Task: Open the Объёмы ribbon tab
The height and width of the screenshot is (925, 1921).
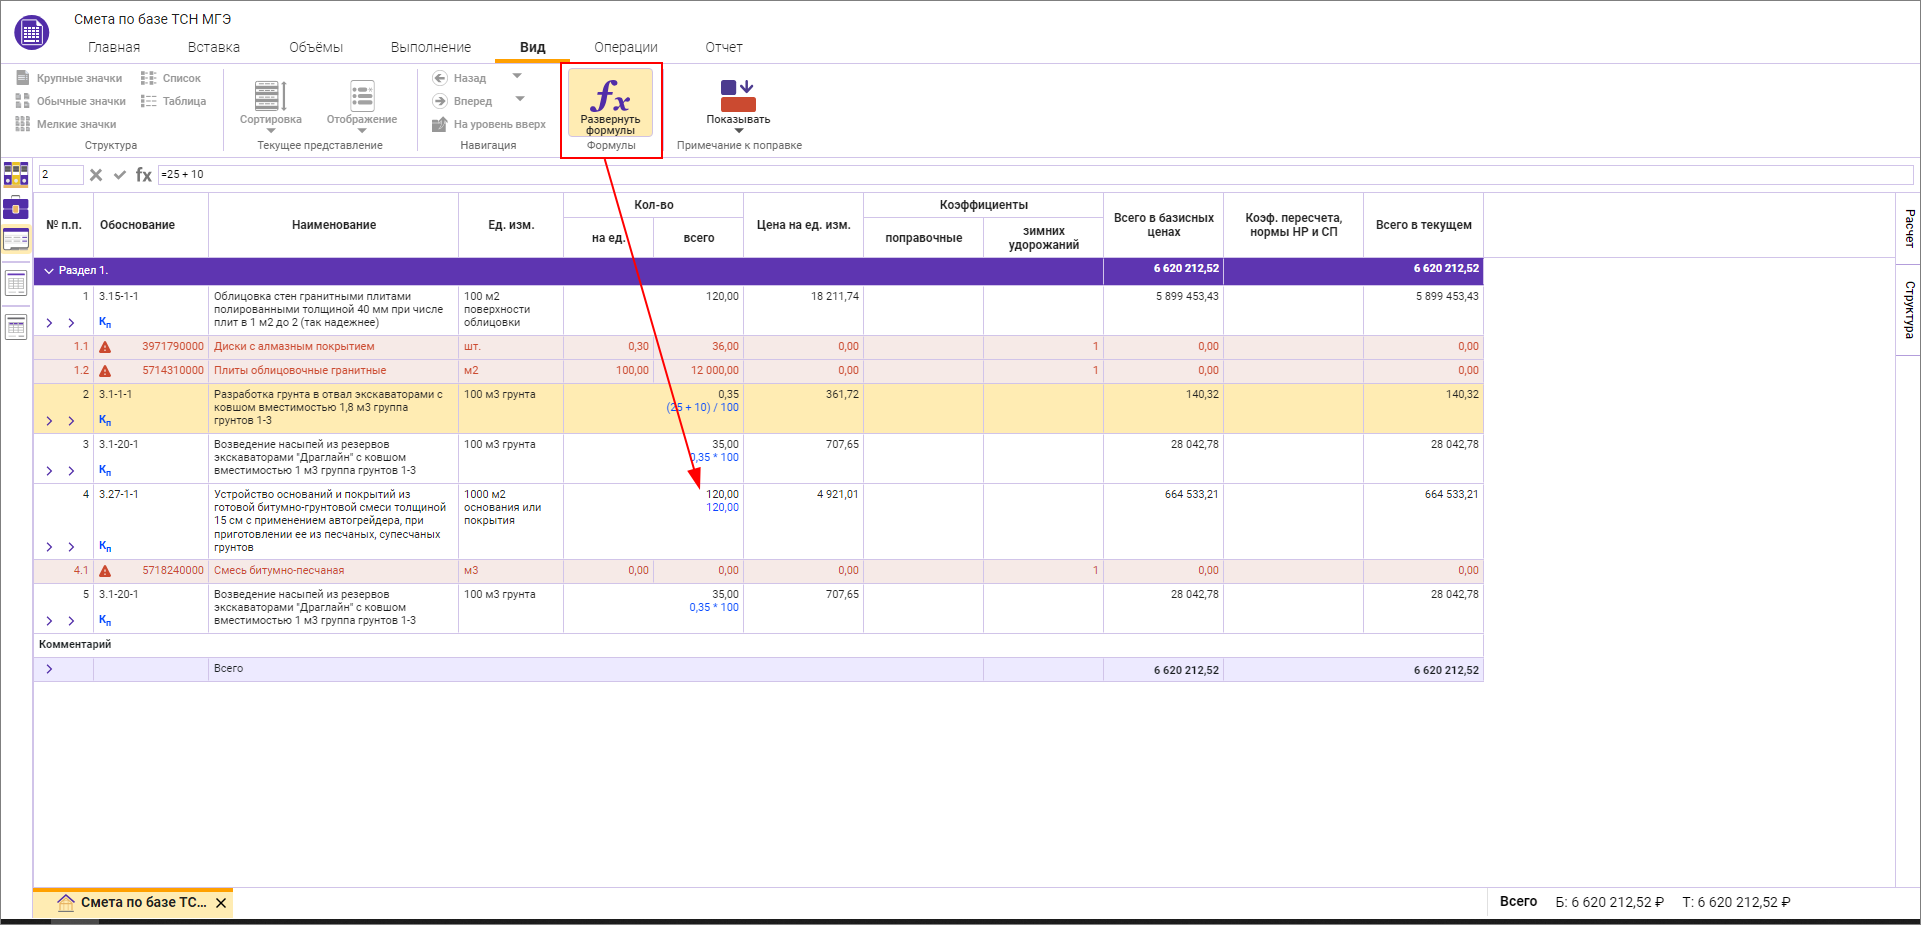Action: click(316, 47)
